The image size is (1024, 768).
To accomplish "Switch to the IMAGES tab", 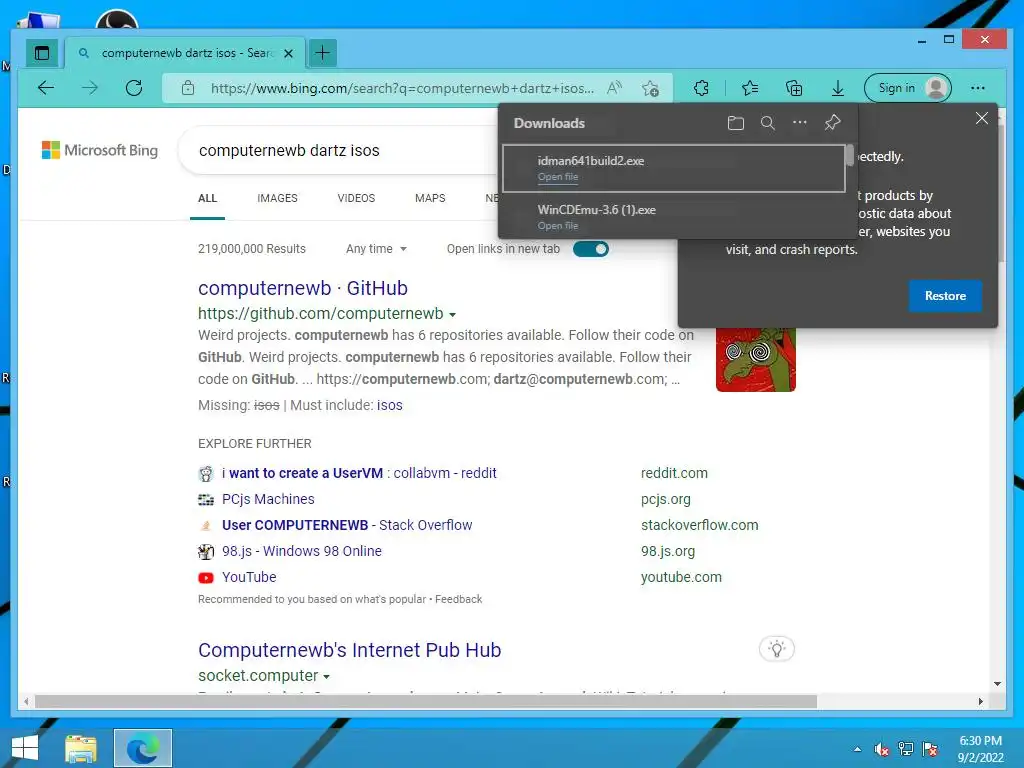I will [277, 199].
